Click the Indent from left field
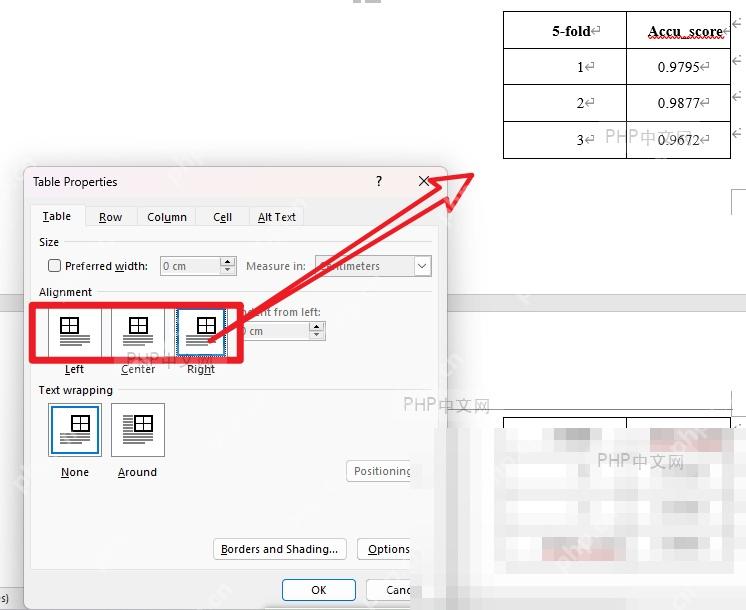Screen dimensions: 746x610 [x=276, y=331]
